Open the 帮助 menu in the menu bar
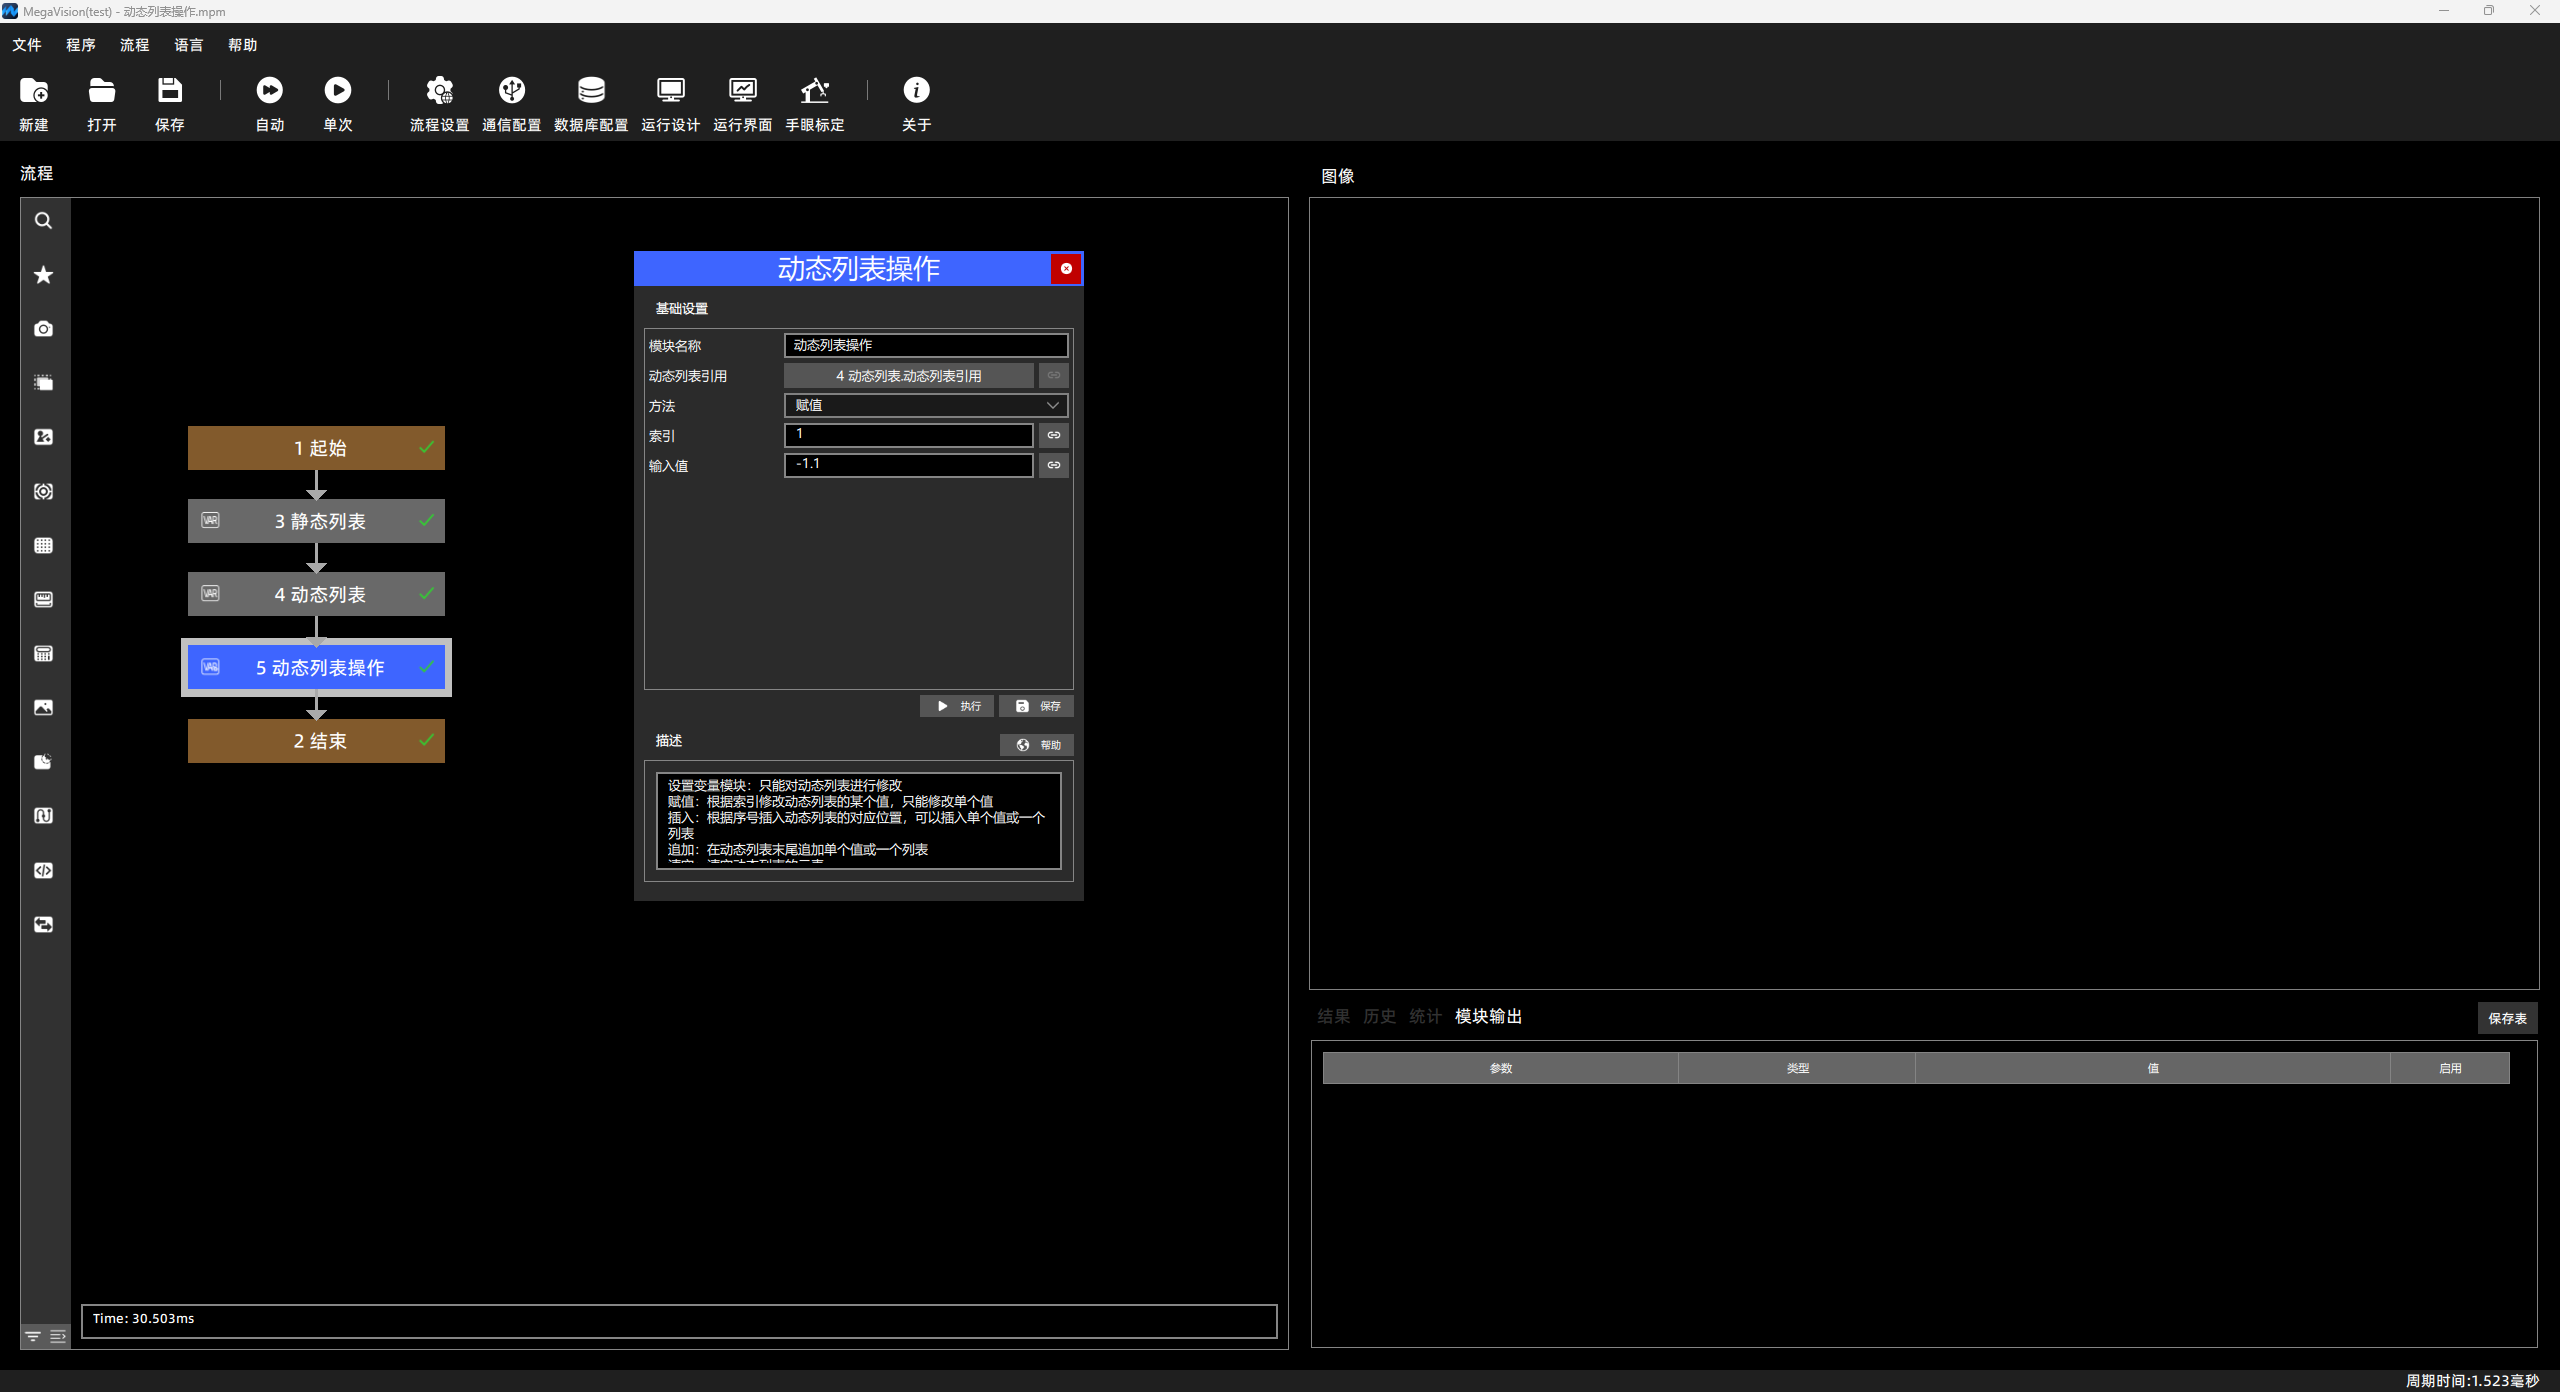The height and width of the screenshot is (1392, 2560). point(243,45)
